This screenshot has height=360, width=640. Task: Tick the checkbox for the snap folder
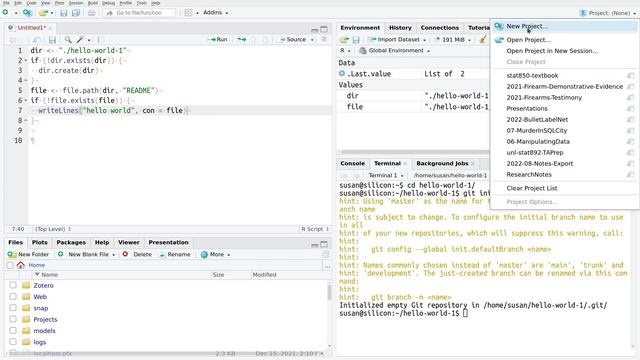point(13,308)
